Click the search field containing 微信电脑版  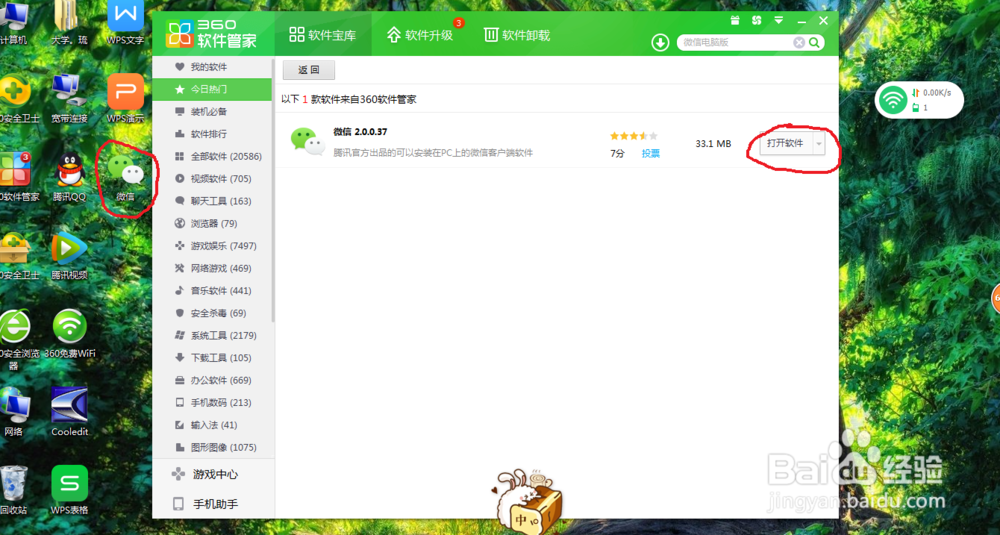pyautogui.click(x=737, y=43)
